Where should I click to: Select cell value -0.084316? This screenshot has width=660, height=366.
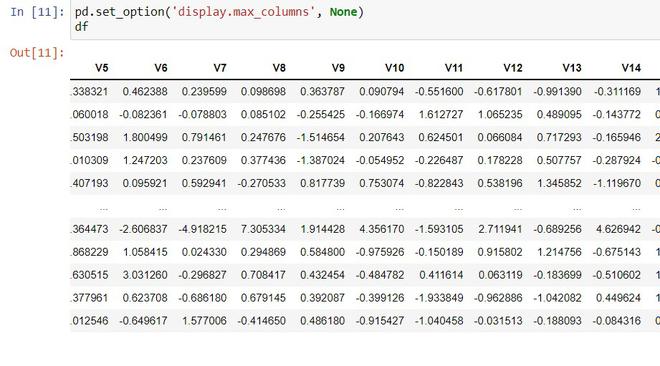[617, 321]
